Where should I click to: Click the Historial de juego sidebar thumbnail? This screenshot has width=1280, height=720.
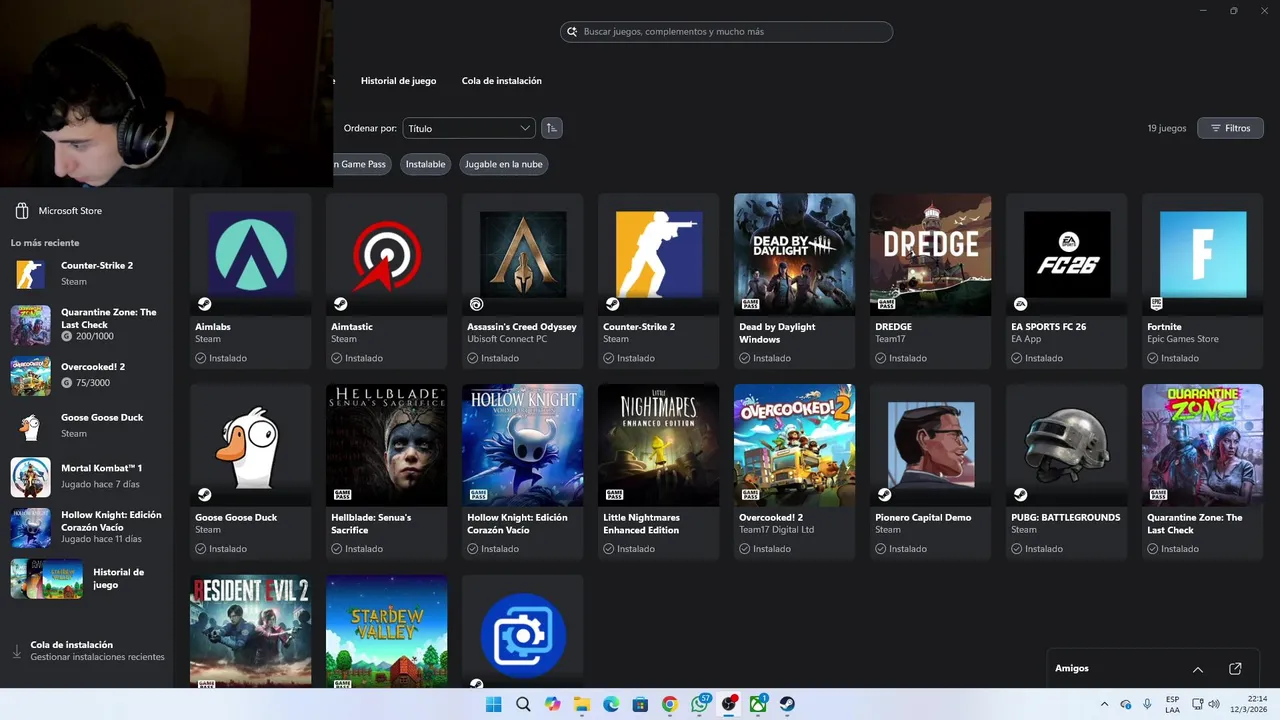click(47, 579)
